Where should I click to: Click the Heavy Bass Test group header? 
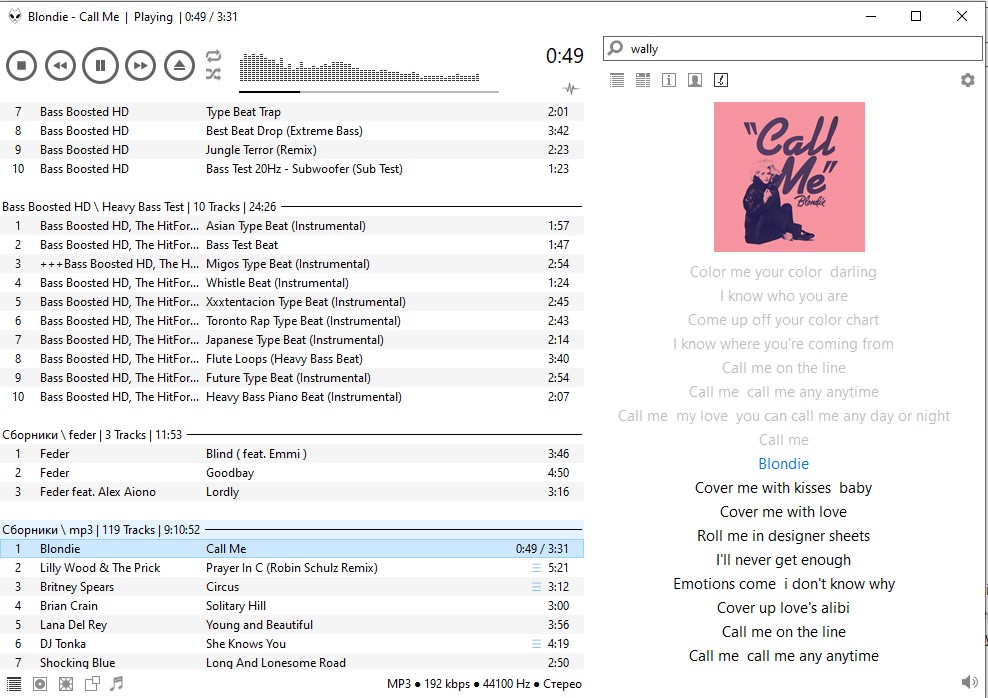click(x=292, y=207)
